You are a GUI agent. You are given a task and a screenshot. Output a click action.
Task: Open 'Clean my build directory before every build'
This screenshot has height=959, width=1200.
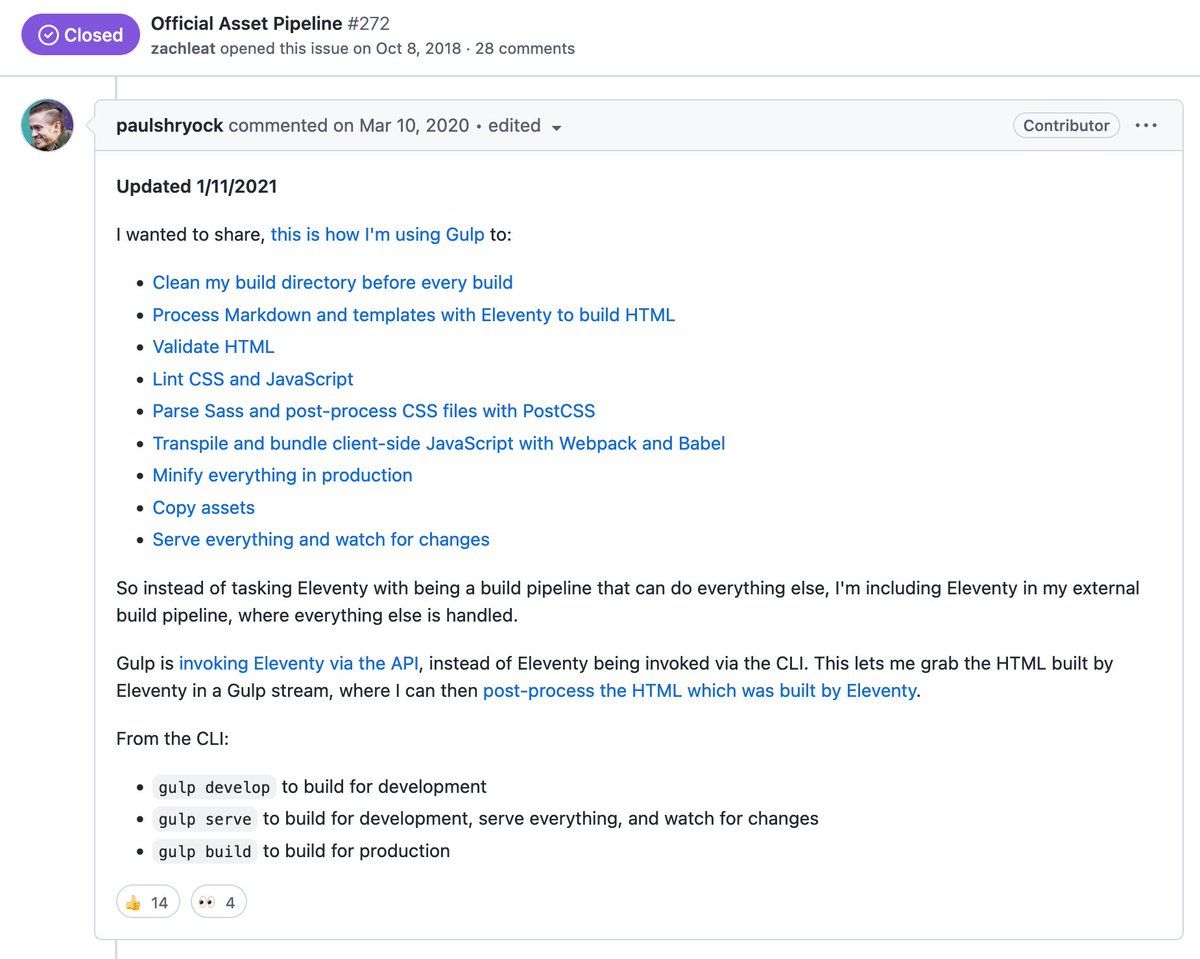(x=332, y=282)
